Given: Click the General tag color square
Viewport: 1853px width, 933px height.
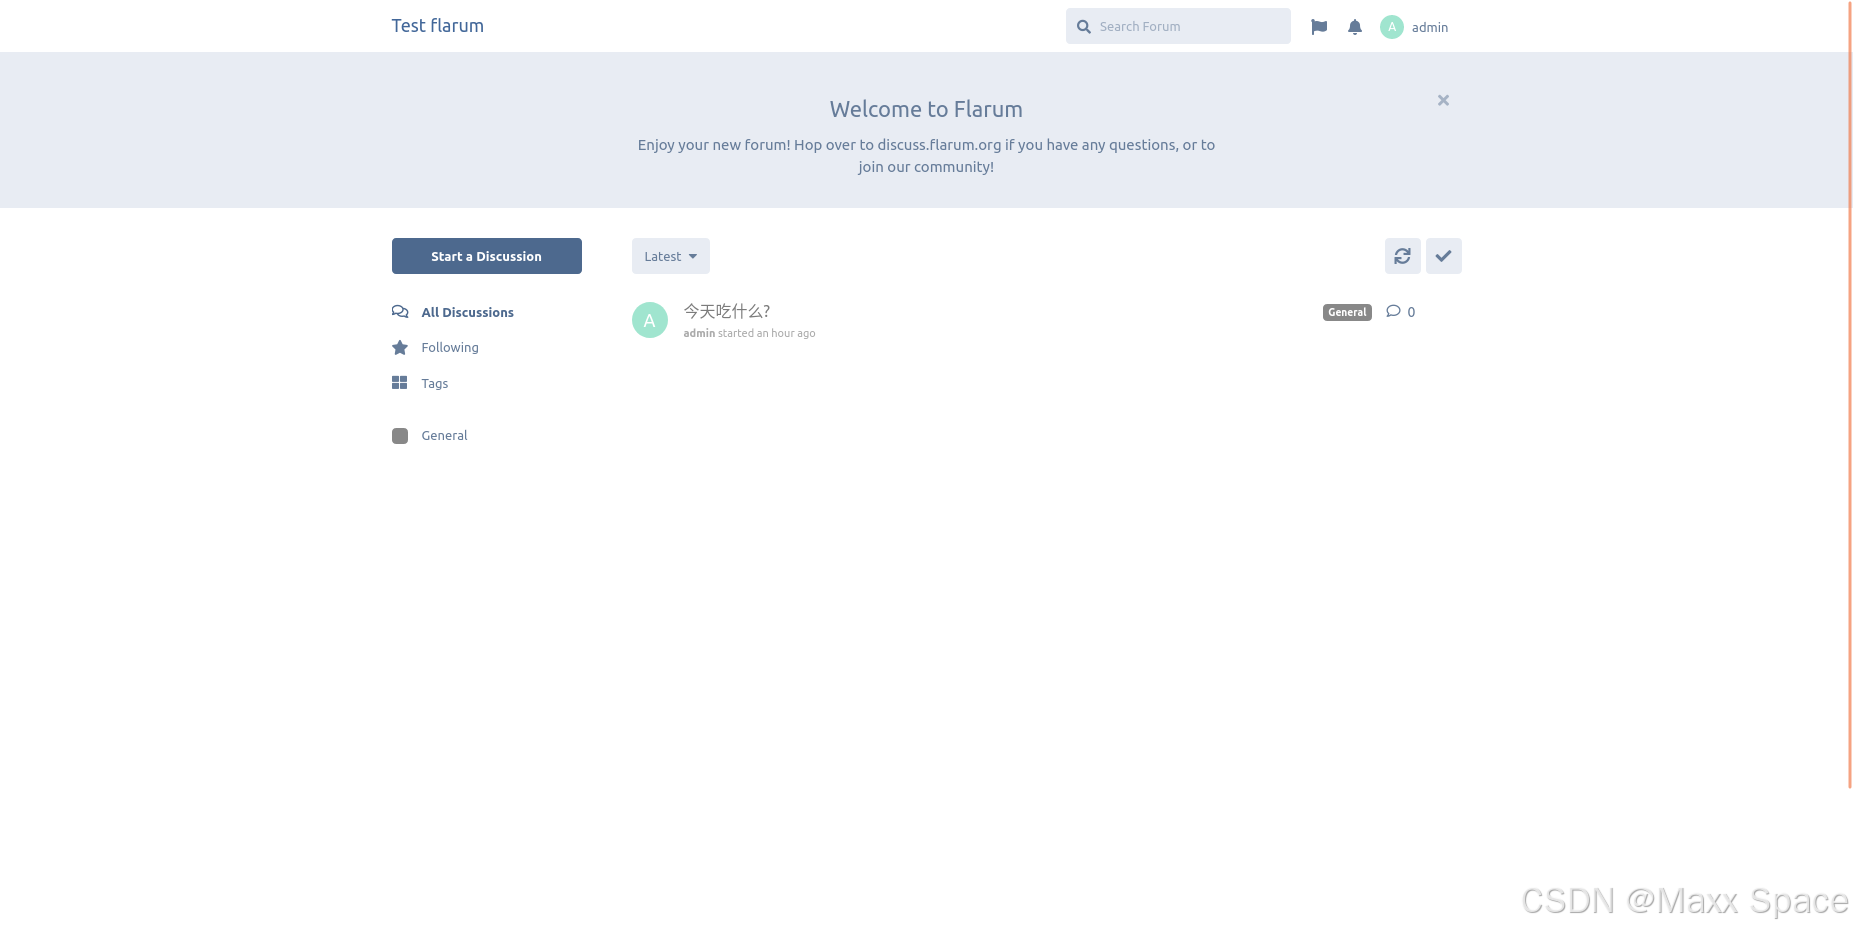Looking at the screenshot, I should tap(400, 436).
